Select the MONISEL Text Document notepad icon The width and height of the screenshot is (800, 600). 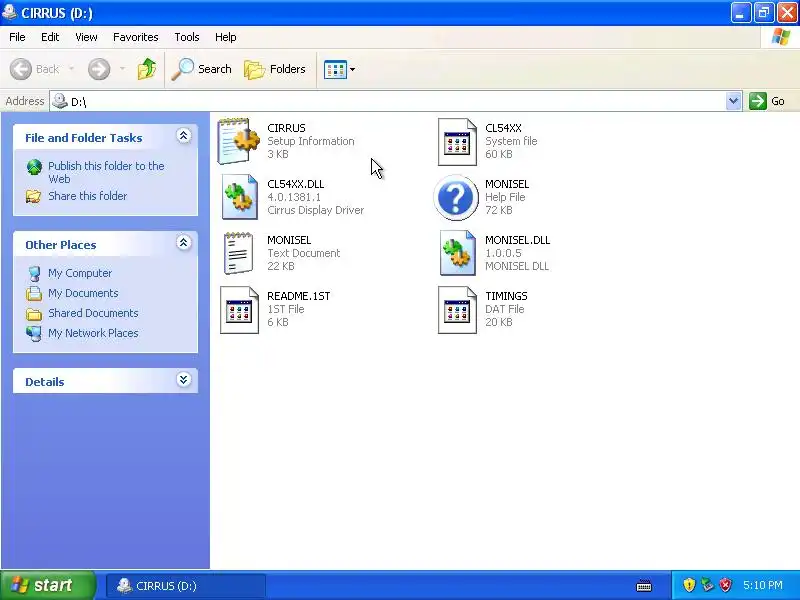[238, 253]
